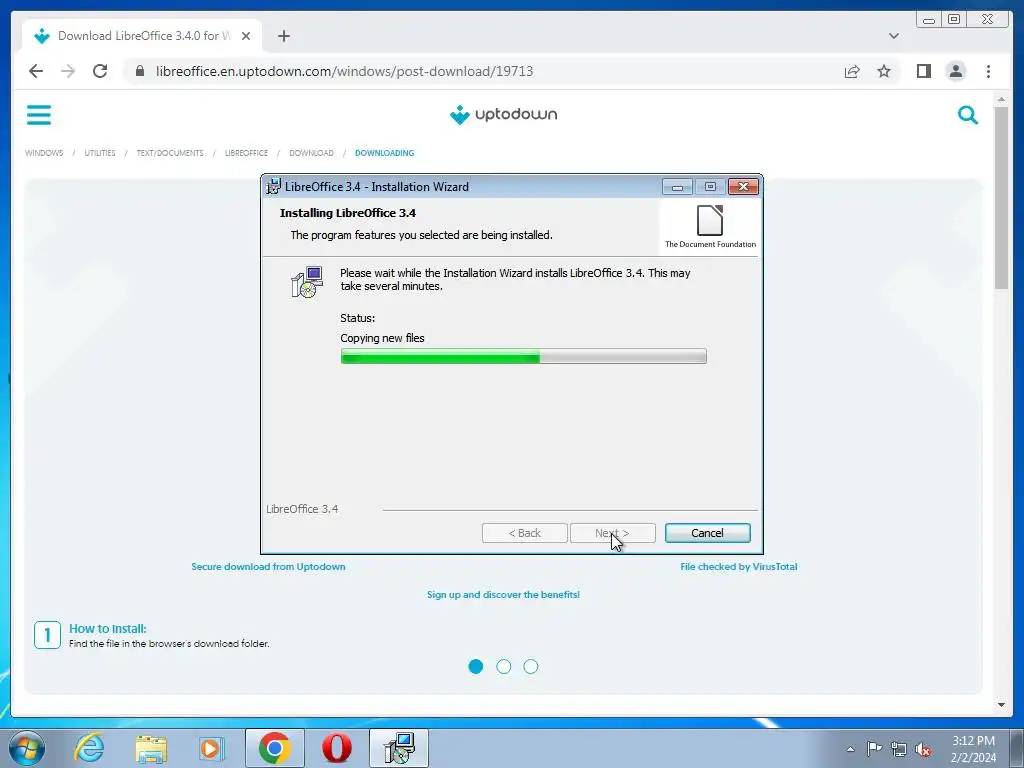Go to LIBREOFFICE breadcrumb

point(246,153)
